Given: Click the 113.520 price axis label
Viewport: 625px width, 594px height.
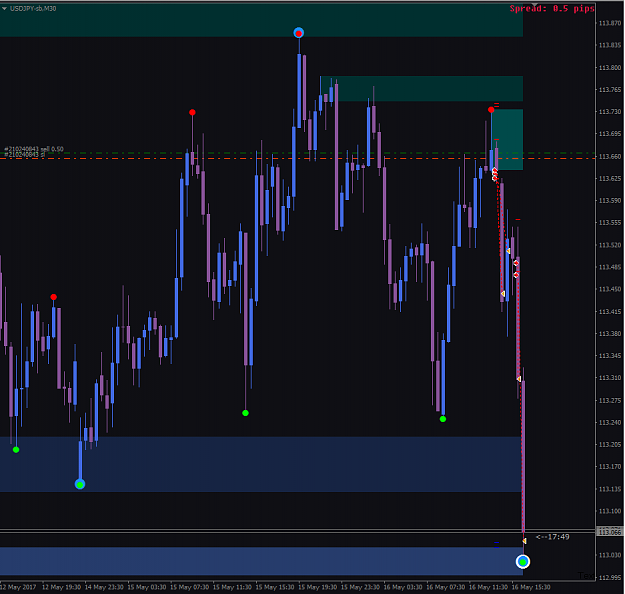Looking at the screenshot, I should [610, 245].
